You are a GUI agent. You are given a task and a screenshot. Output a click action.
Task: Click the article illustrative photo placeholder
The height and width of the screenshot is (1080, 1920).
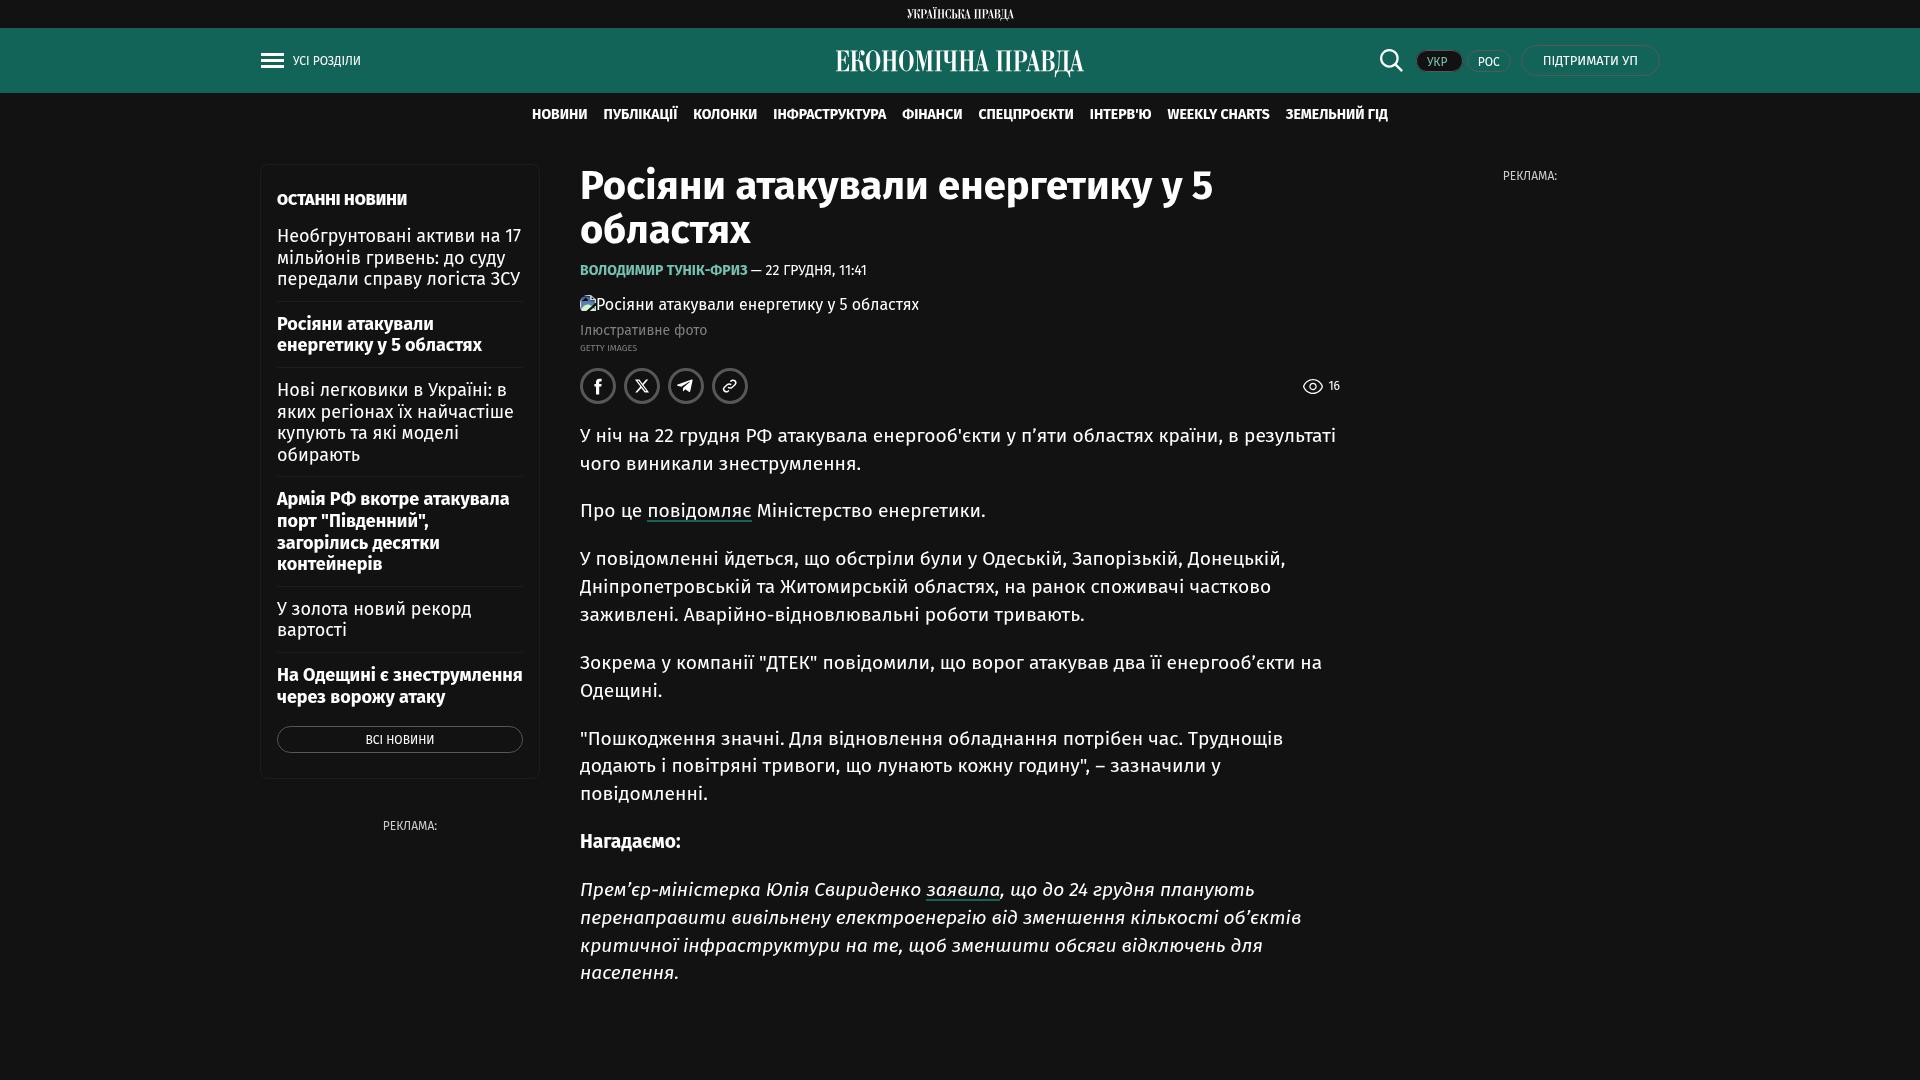[749, 304]
